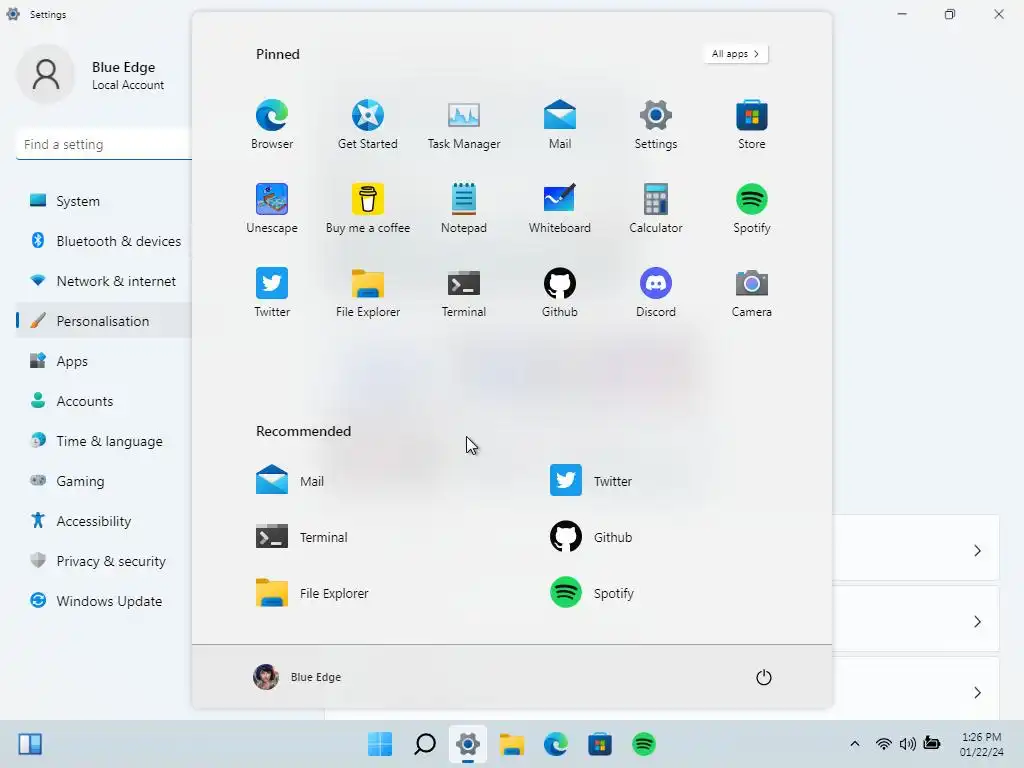The image size is (1024, 768).
Task: Open pinned File Explorer
Action: [368, 292]
